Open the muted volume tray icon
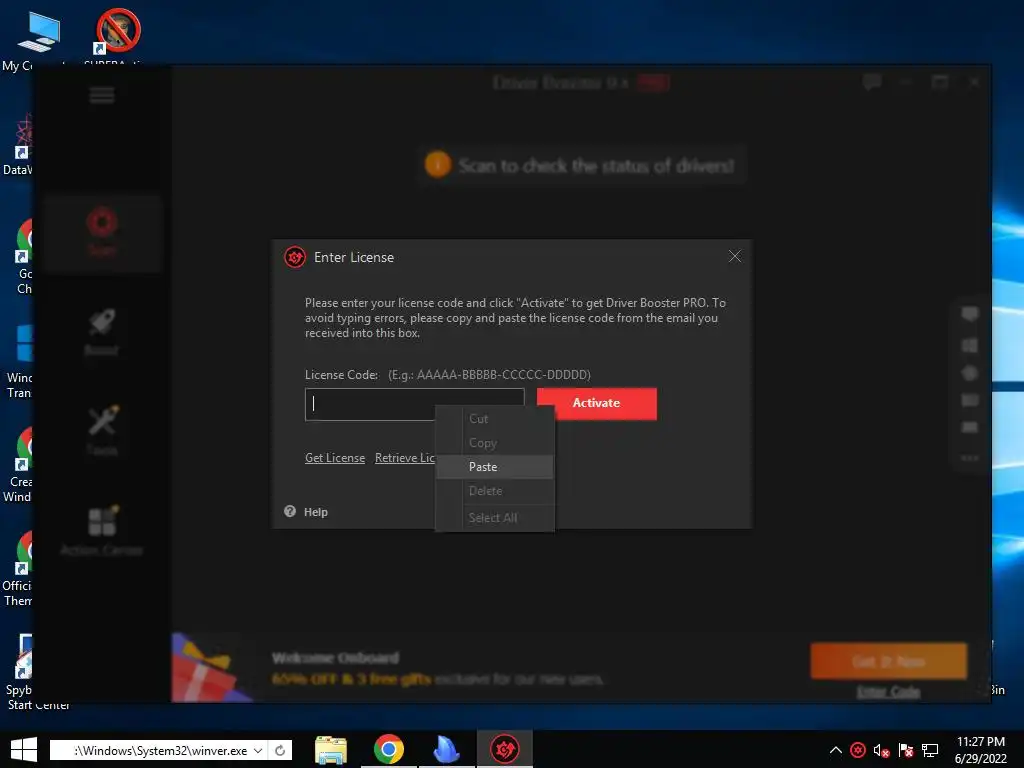1024x768 pixels. click(882, 750)
